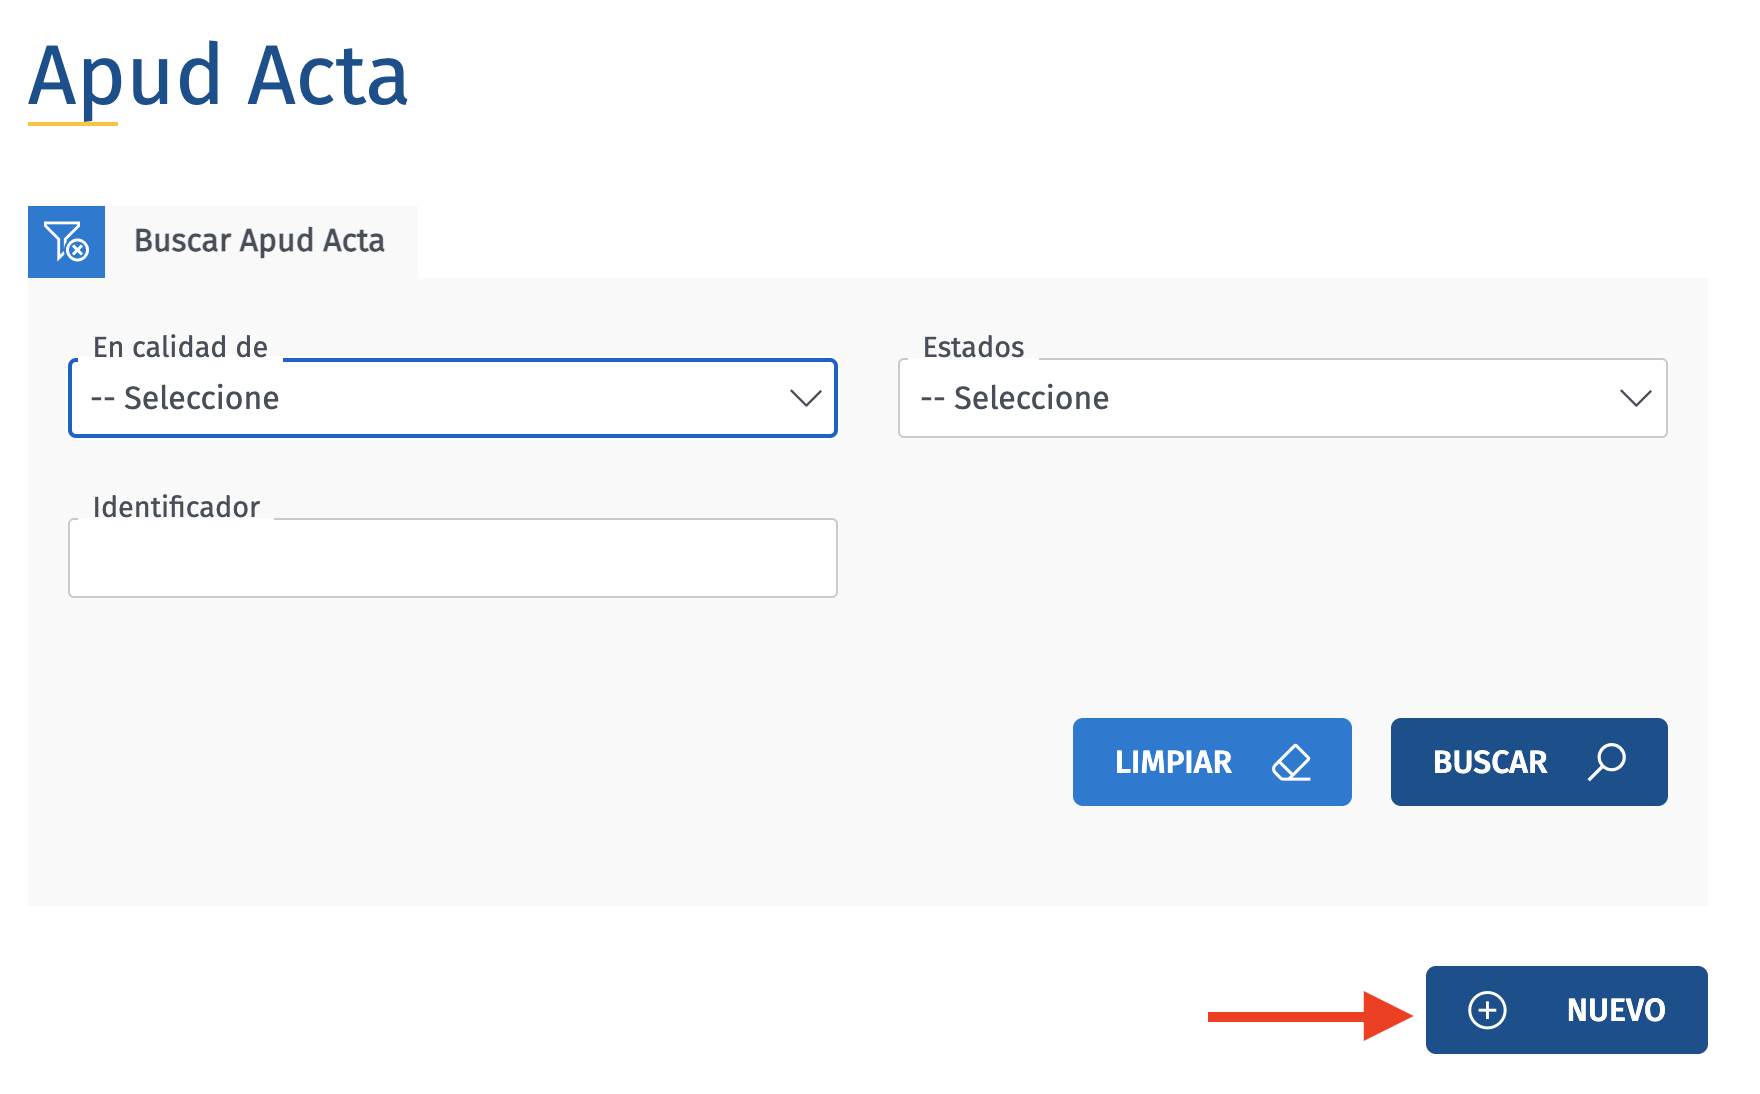The width and height of the screenshot is (1760, 1094).
Task: Click the circled plus icon on NUEVO
Action: tap(1487, 1010)
